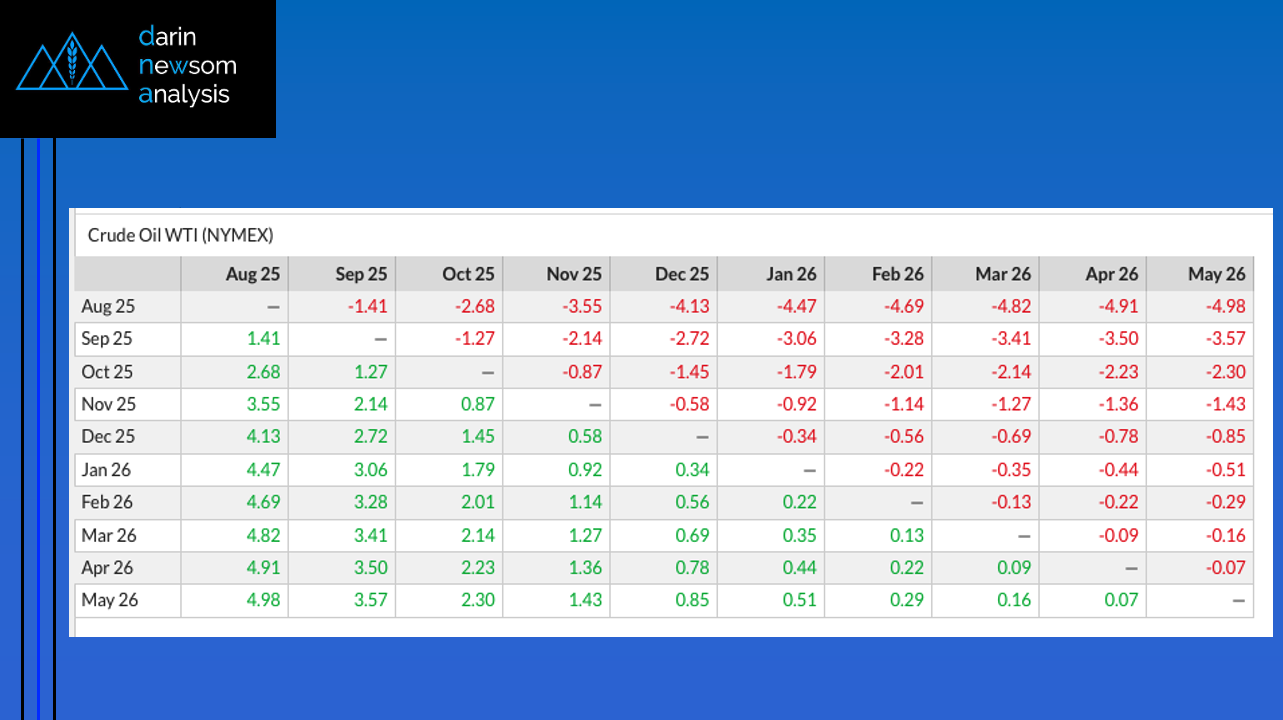Click the 0.34 cell in Jan 26 row
This screenshot has height=720, width=1283.
[691, 470]
